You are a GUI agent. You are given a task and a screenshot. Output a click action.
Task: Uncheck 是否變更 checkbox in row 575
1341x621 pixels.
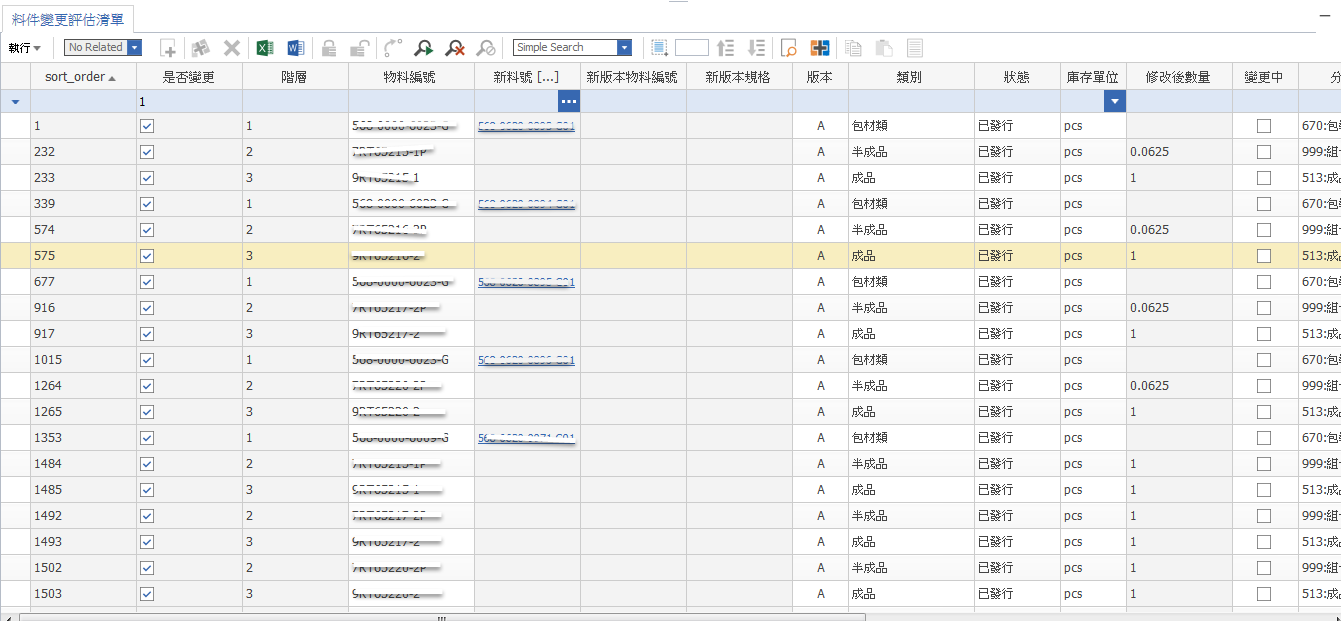tap(147, 256)
